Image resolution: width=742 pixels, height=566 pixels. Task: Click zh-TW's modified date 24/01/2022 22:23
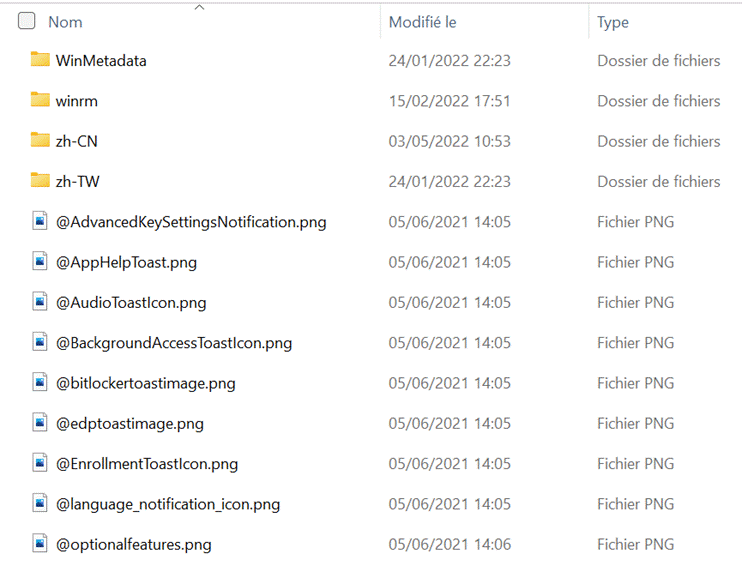[x=450, y=181]
